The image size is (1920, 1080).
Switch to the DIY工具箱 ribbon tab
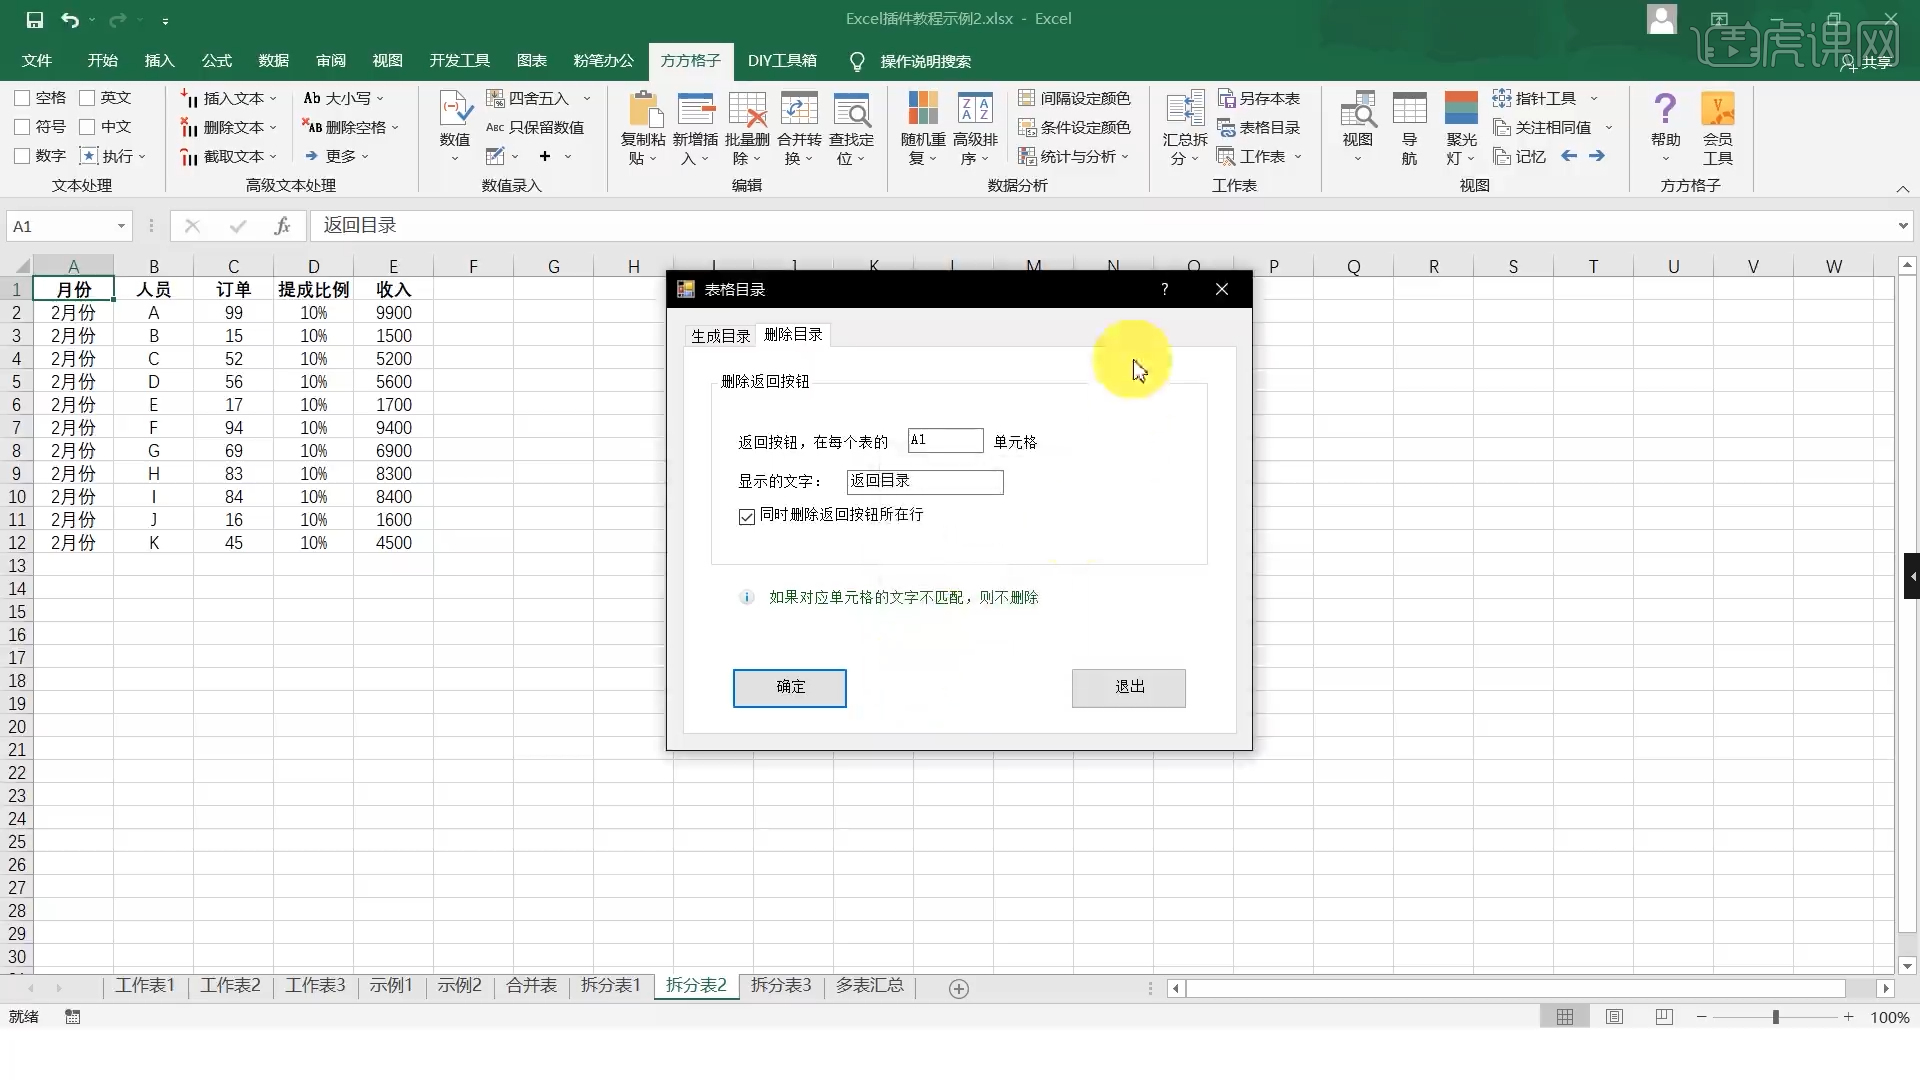782,61
